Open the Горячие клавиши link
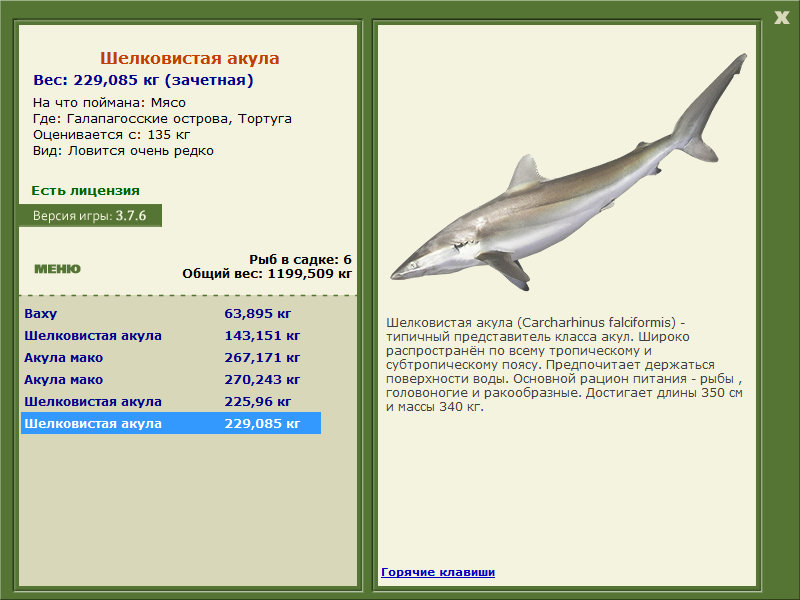The width and height of the screenshot is (800, 600). click(438, 572)
